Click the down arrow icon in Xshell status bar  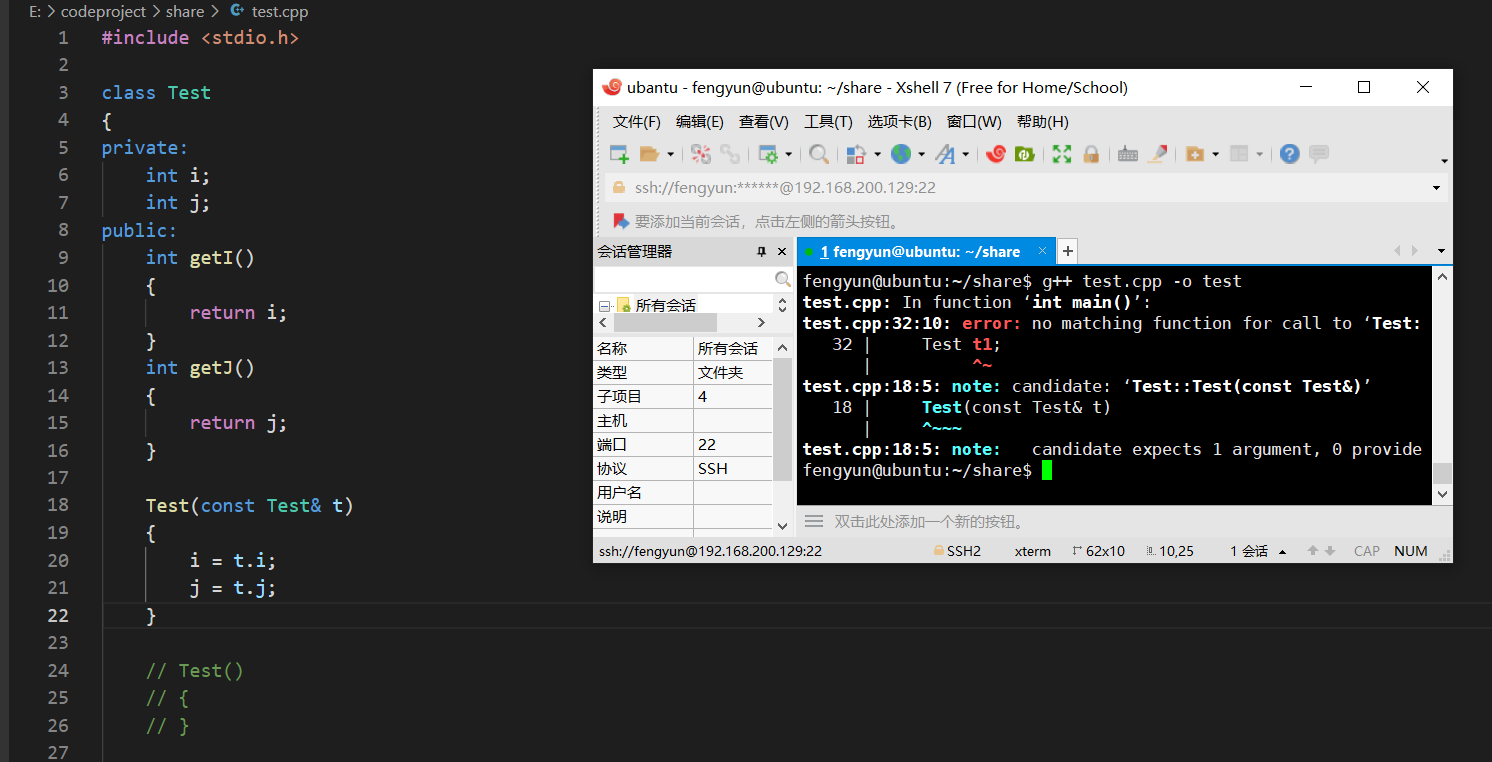coord(1330,551)
